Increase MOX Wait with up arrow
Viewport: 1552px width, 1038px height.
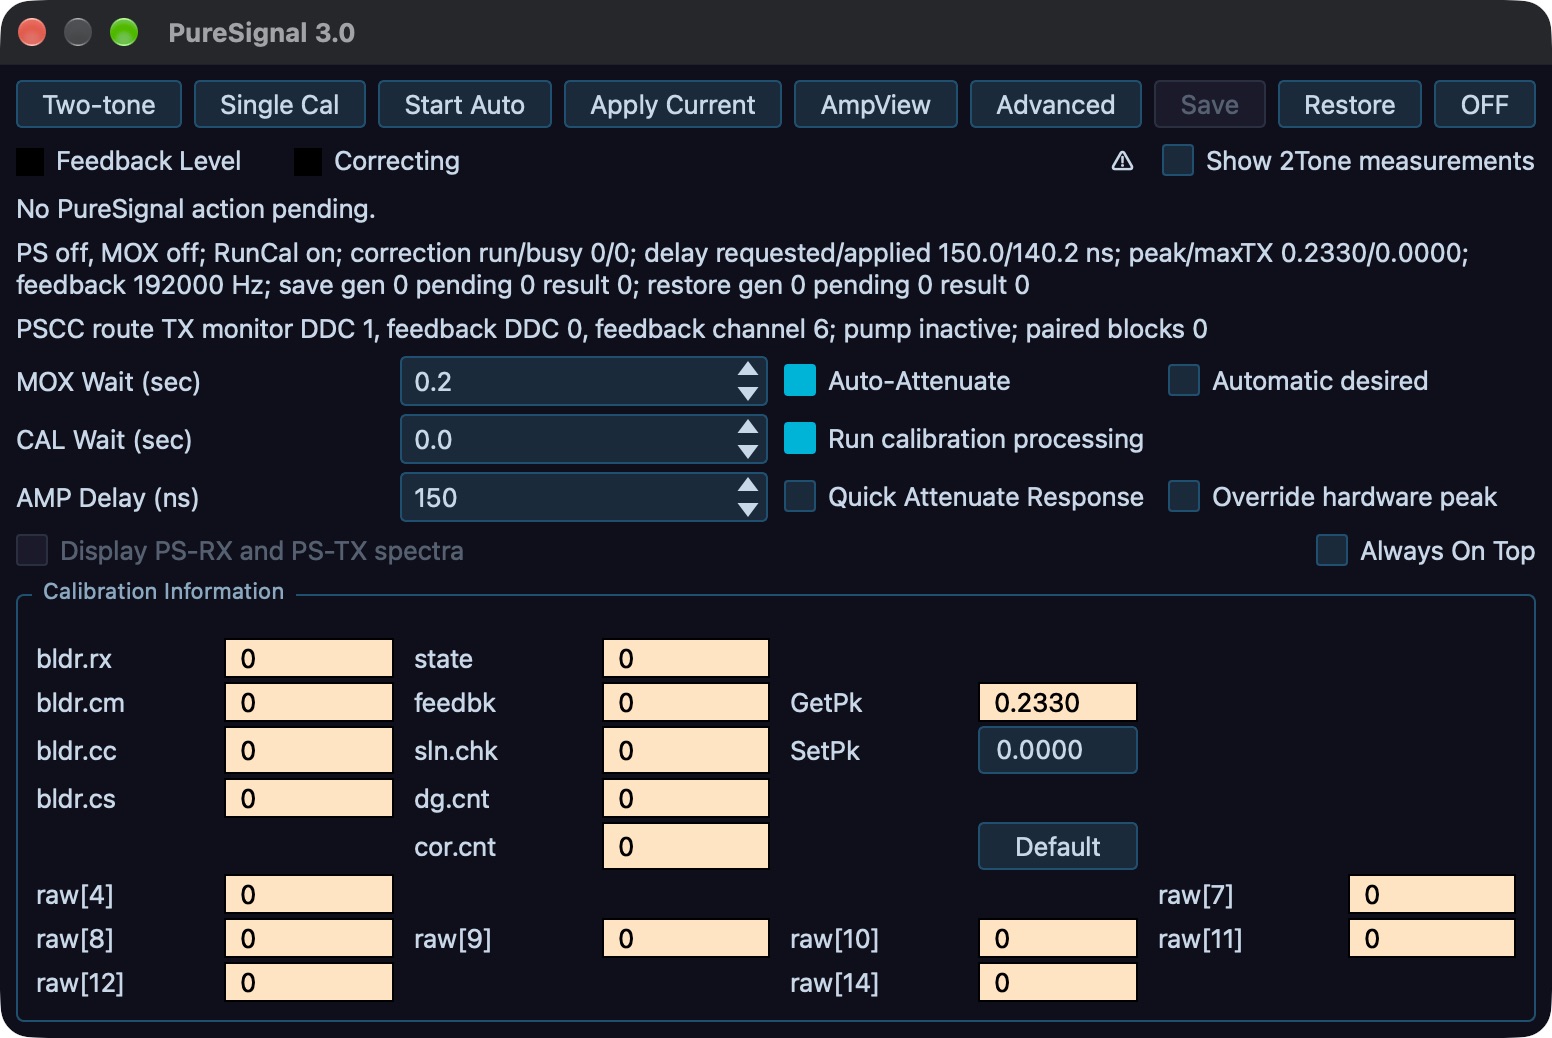tap(747, 369)
